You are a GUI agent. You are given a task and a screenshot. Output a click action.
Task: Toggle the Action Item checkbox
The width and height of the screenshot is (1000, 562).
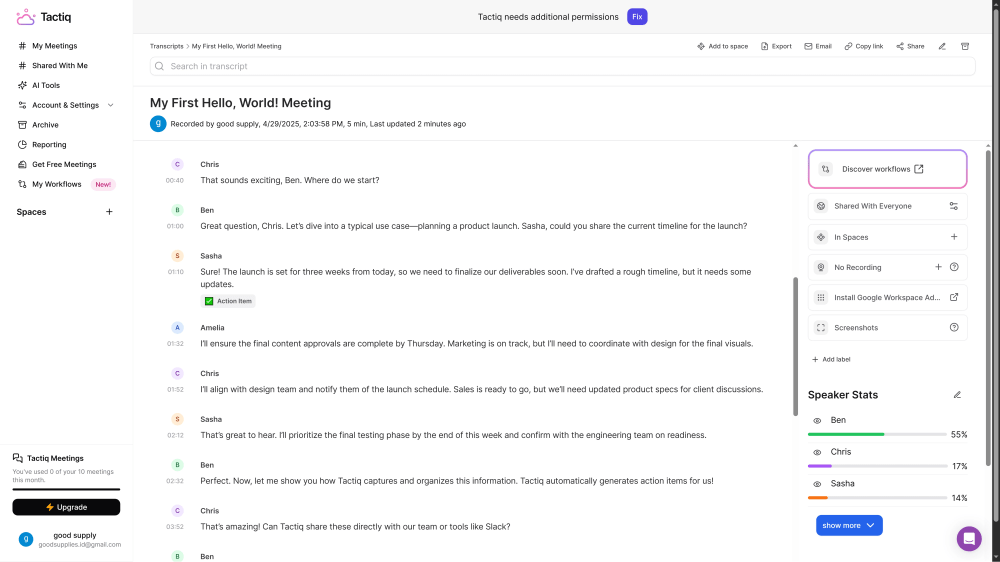[x=209, y=301]
